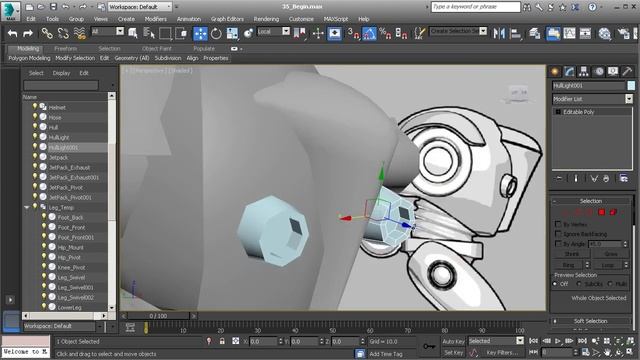Image resolution: width=640 pixels, height=360 pixels.
Task: Open the Selected key filter dropdown
Action: (496, 341)
